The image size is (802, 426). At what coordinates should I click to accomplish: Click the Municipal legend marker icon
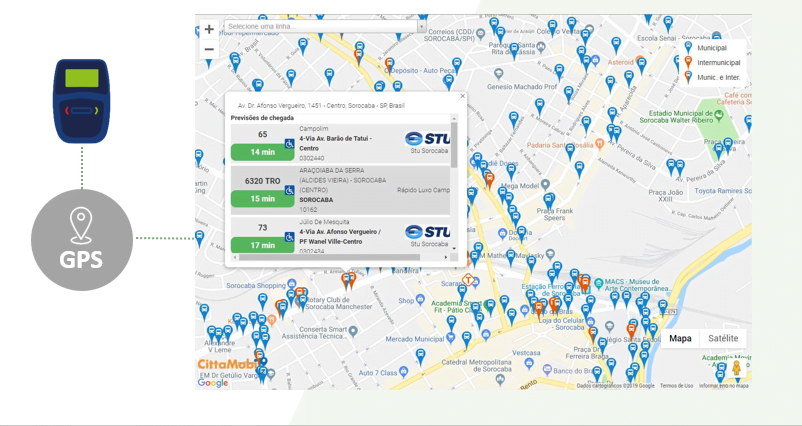[688, 48]
